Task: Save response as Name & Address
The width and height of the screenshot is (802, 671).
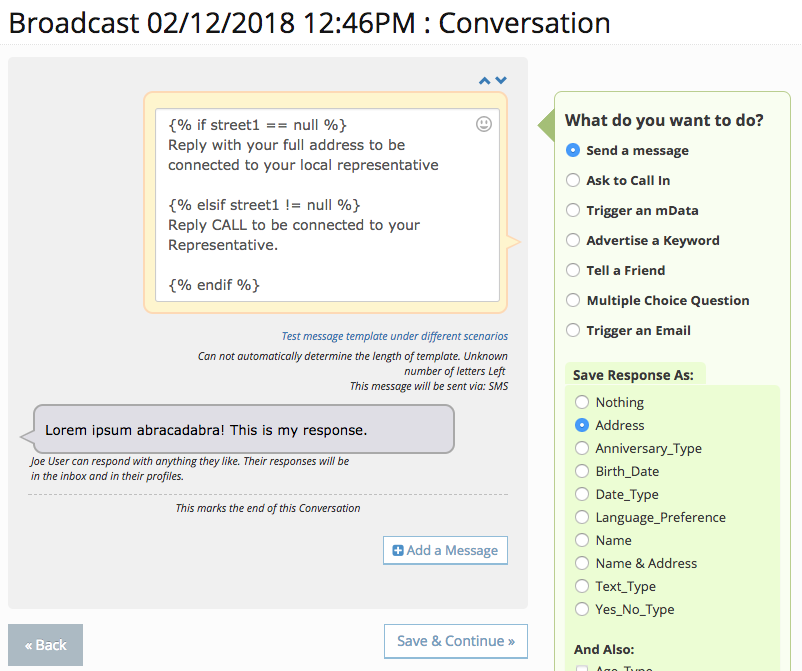Action: click(582, 563)
